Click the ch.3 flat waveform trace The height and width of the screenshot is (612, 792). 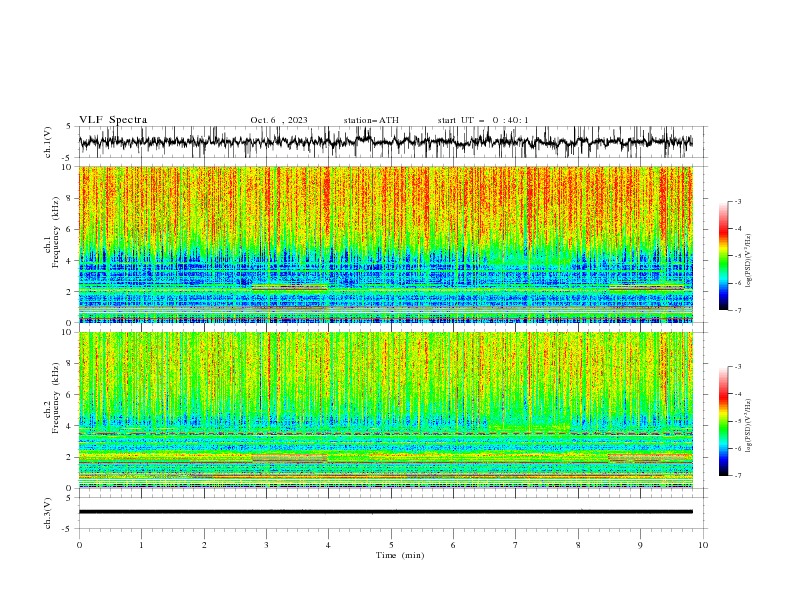click(x=385, y=512)
